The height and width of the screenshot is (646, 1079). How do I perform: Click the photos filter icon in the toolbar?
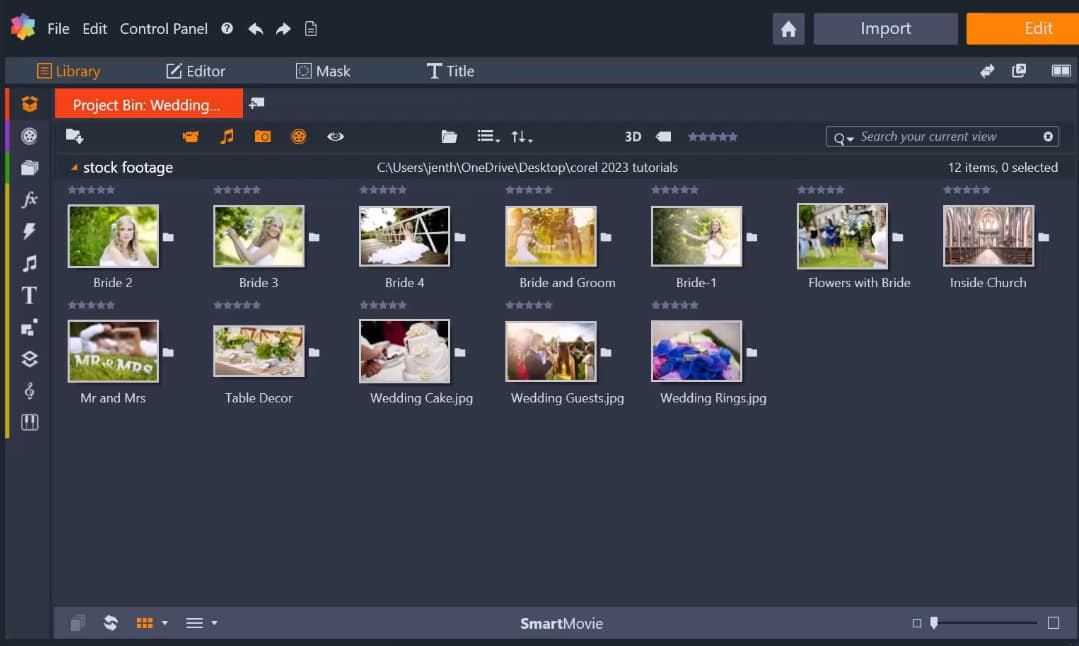(x=262, y=136)
